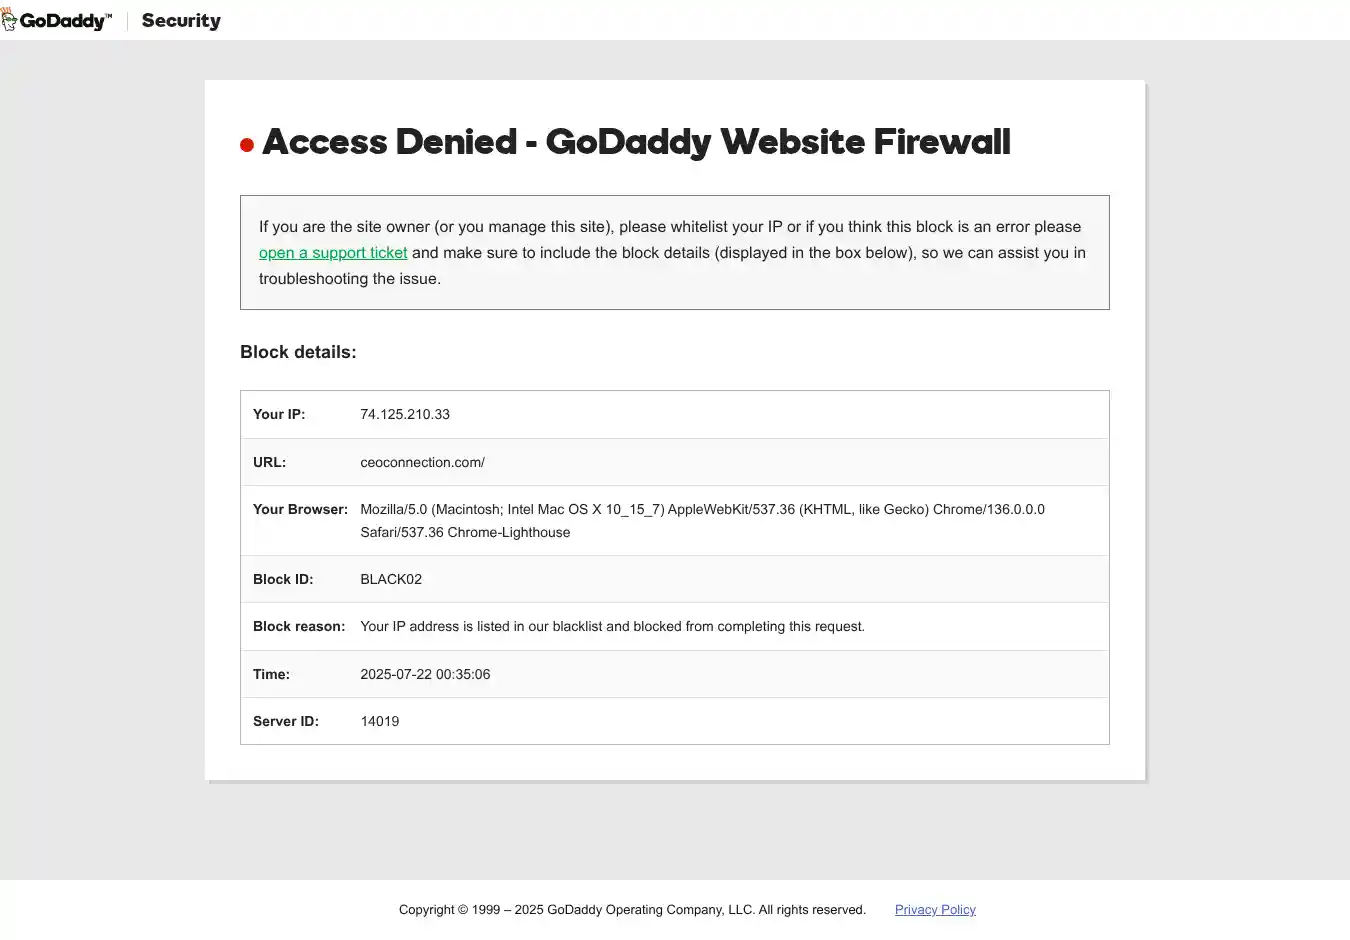Image resolution: width=1350 pixels, height=940 pixels.
Task: Click the BLACK02 block ID value
Action: point(391,579)
